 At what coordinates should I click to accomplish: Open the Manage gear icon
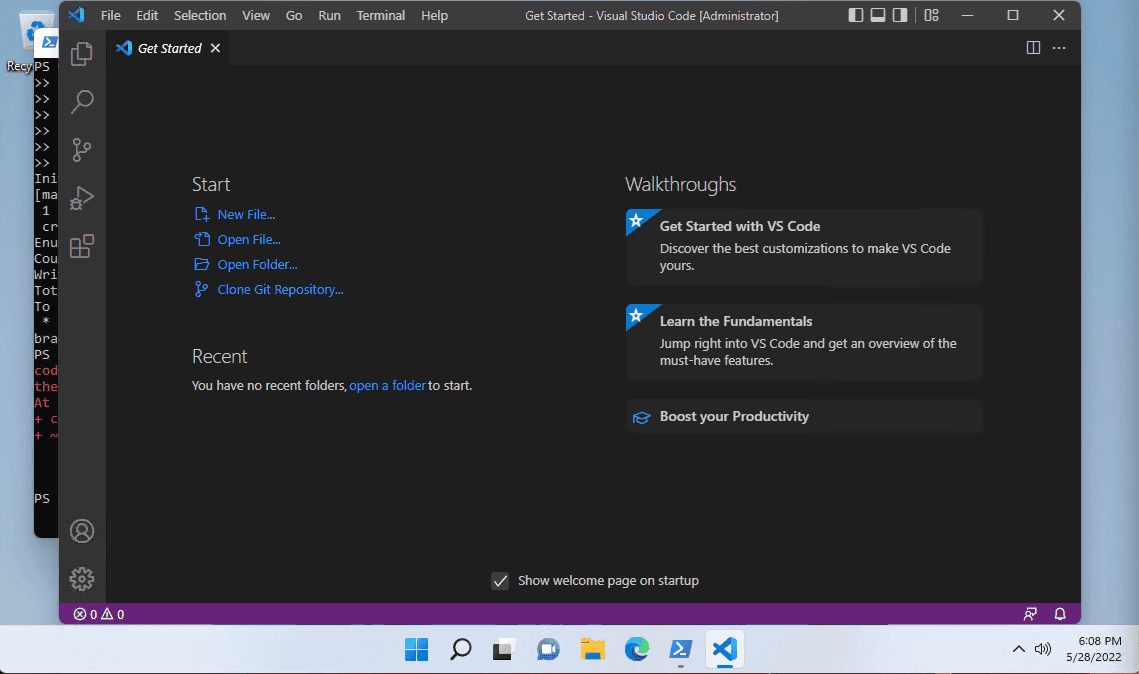tap(82, 579)
